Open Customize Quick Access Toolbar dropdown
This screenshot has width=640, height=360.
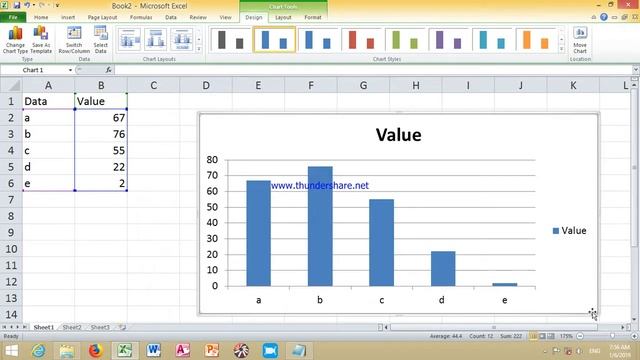pos(57,5)
